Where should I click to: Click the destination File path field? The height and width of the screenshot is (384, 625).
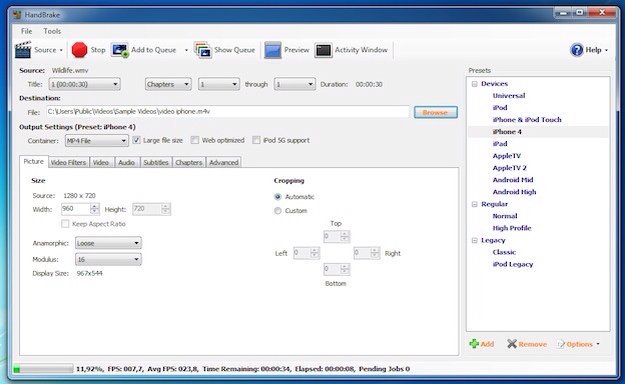(x=228, y=112)
